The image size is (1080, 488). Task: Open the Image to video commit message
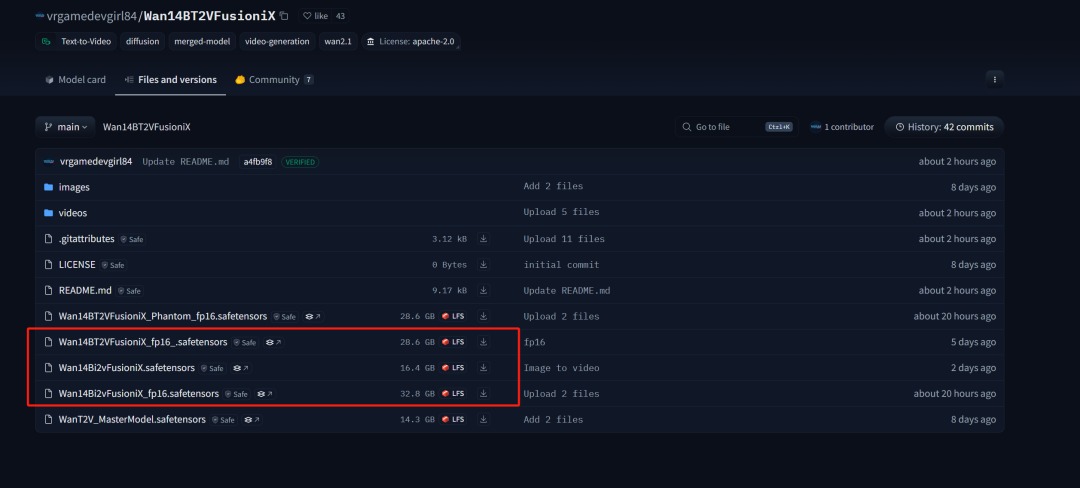click(561, 368)
